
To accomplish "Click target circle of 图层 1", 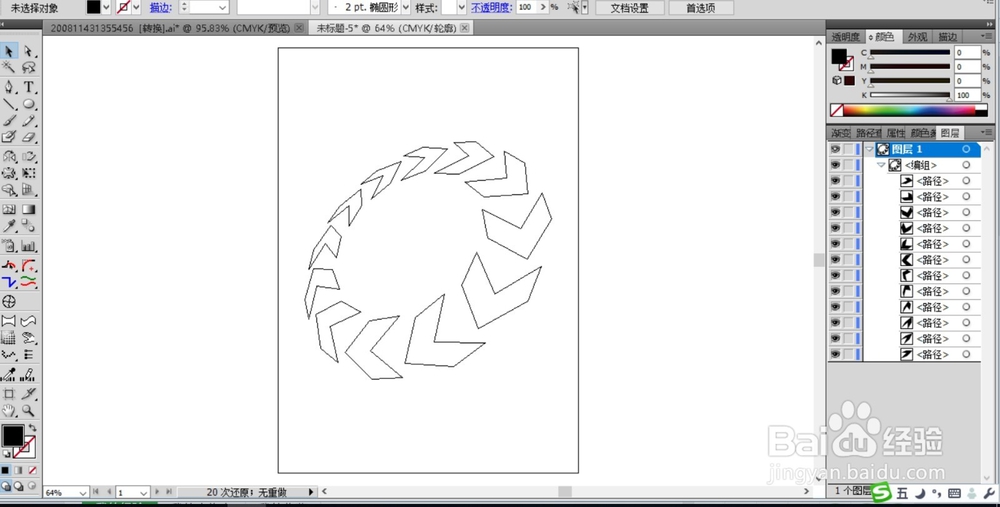I will point(966,149).
